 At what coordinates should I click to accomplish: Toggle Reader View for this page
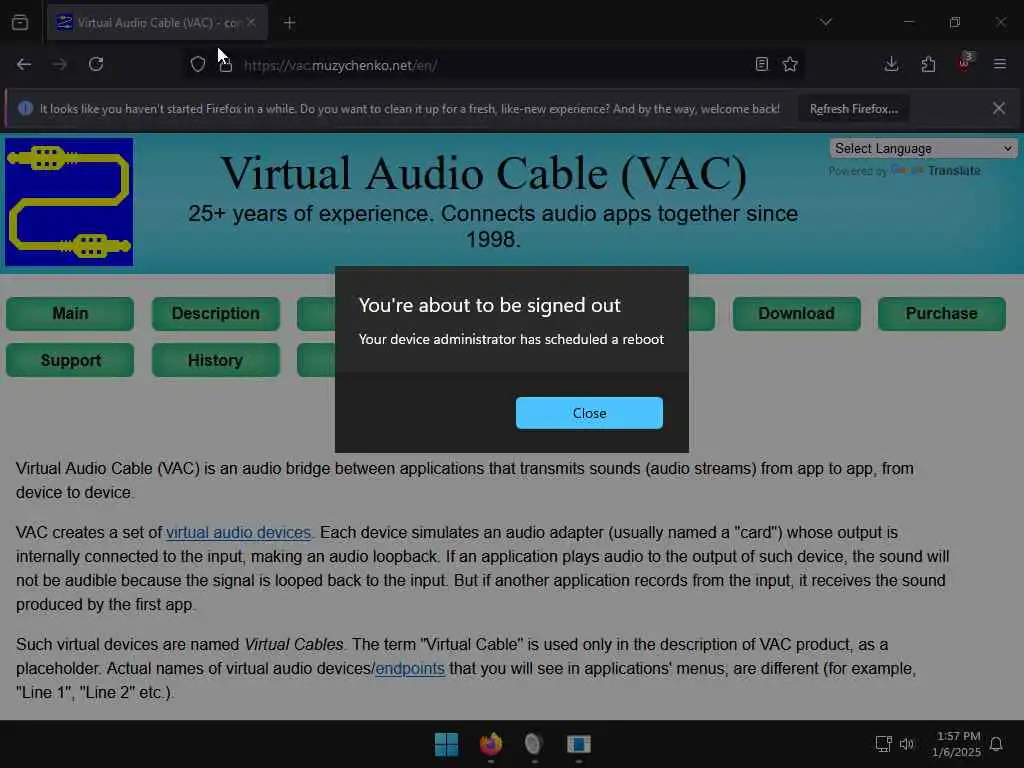tap(761, 64)
